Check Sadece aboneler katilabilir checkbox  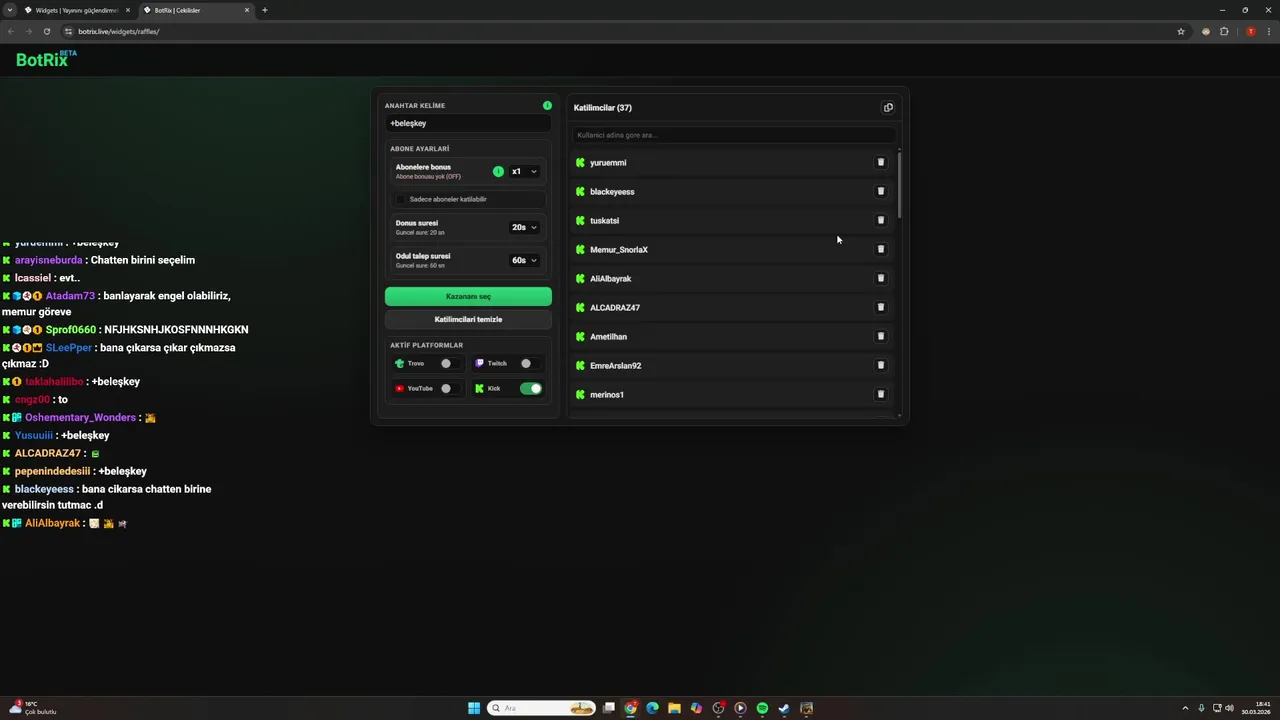[x=401, y=199]
